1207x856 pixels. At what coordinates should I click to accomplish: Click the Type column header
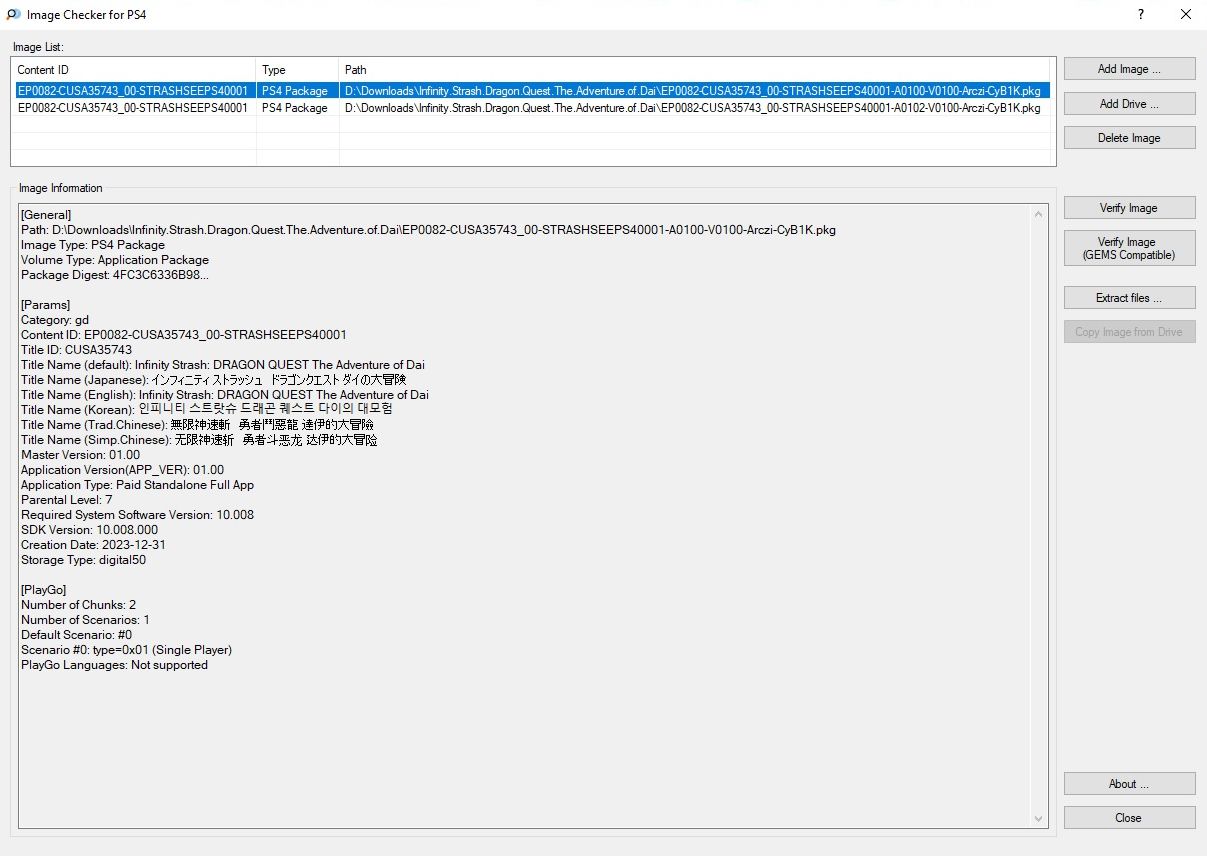298,70
